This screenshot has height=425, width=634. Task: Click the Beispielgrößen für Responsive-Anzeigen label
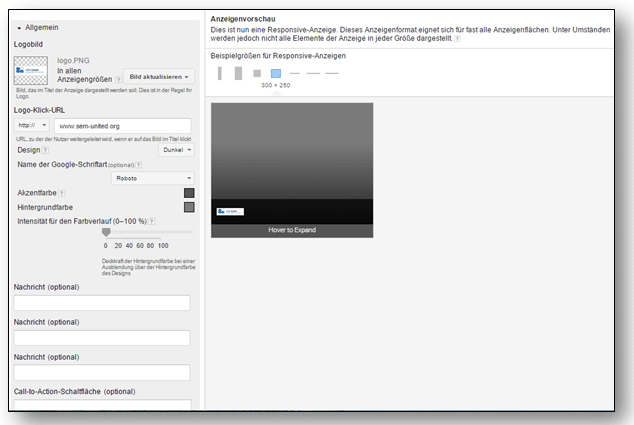tap(278, 56)
